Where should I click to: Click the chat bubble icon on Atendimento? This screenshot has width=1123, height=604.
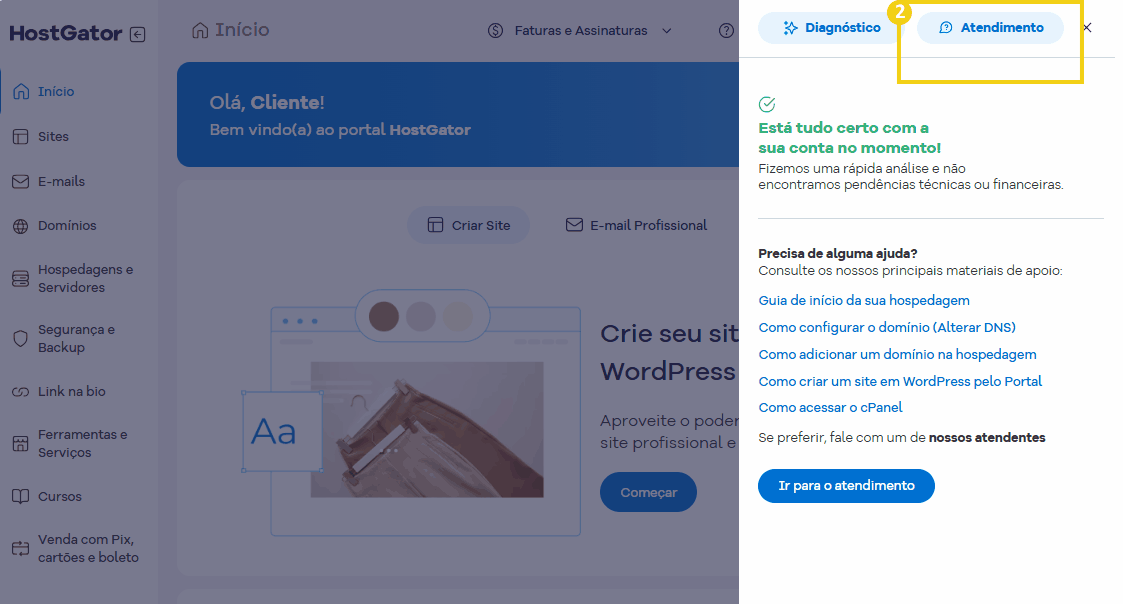tap(946, 28)
